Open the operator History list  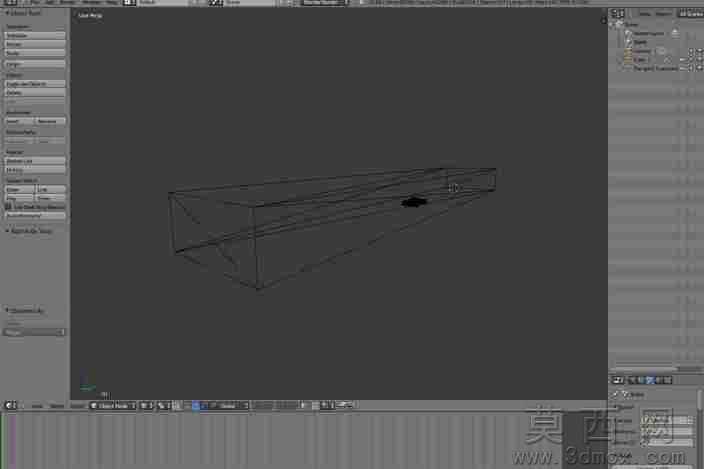[35, 170]
